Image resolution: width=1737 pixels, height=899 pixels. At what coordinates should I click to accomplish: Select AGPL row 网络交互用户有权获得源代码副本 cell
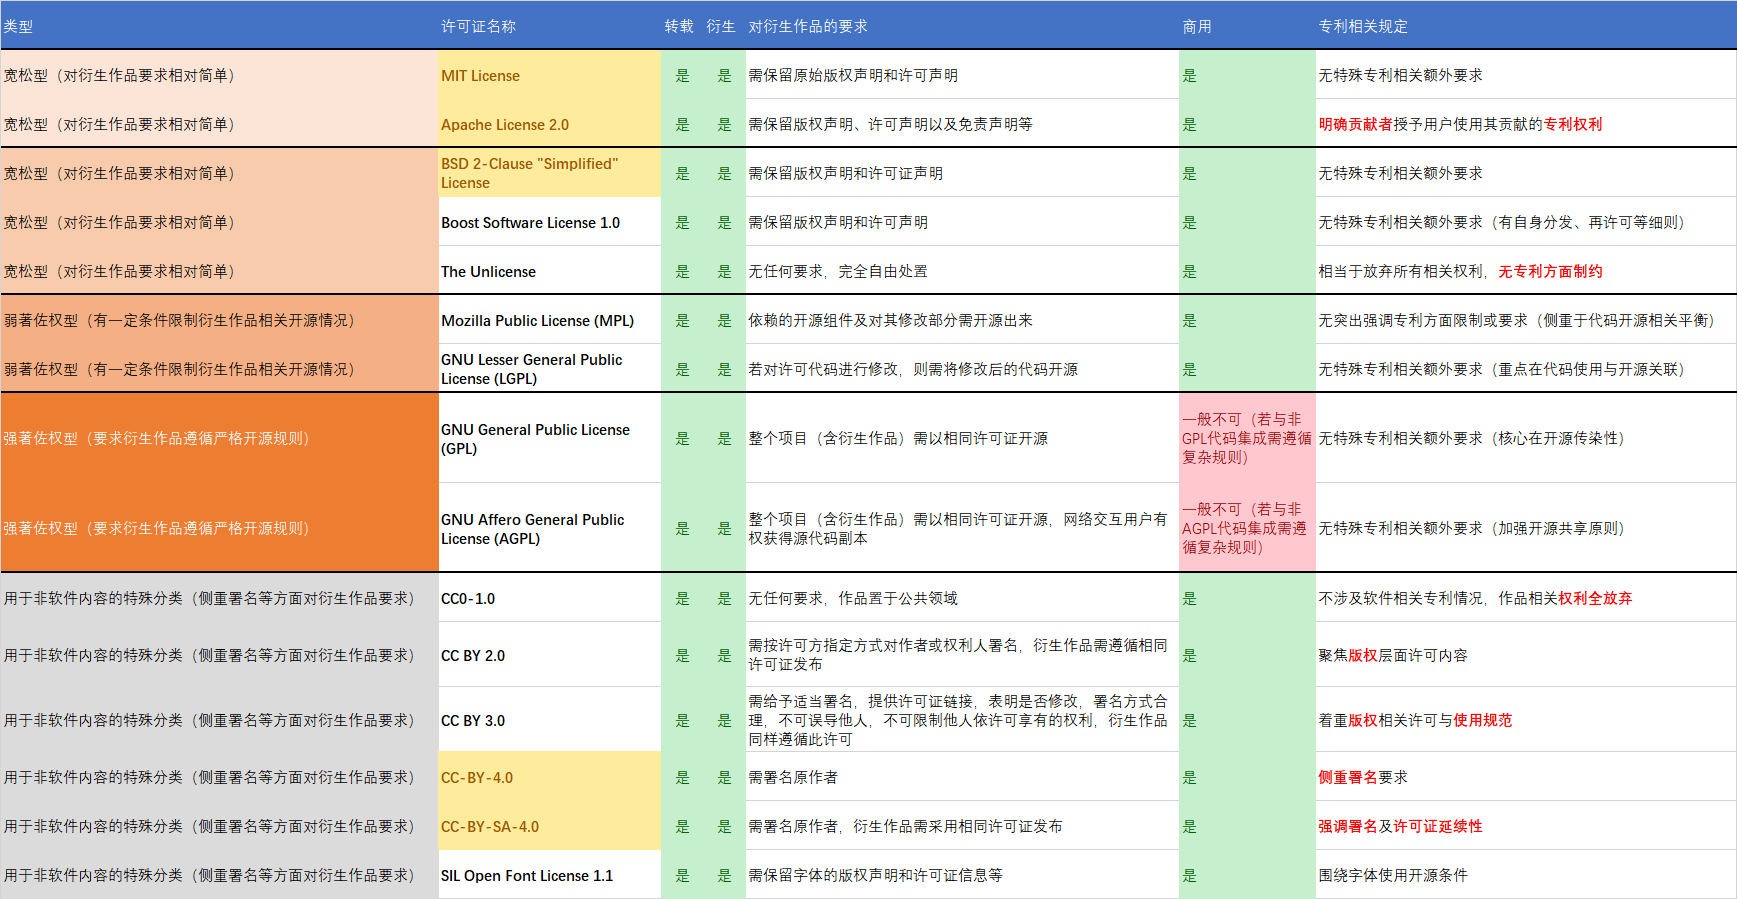(x=962, y=528)
